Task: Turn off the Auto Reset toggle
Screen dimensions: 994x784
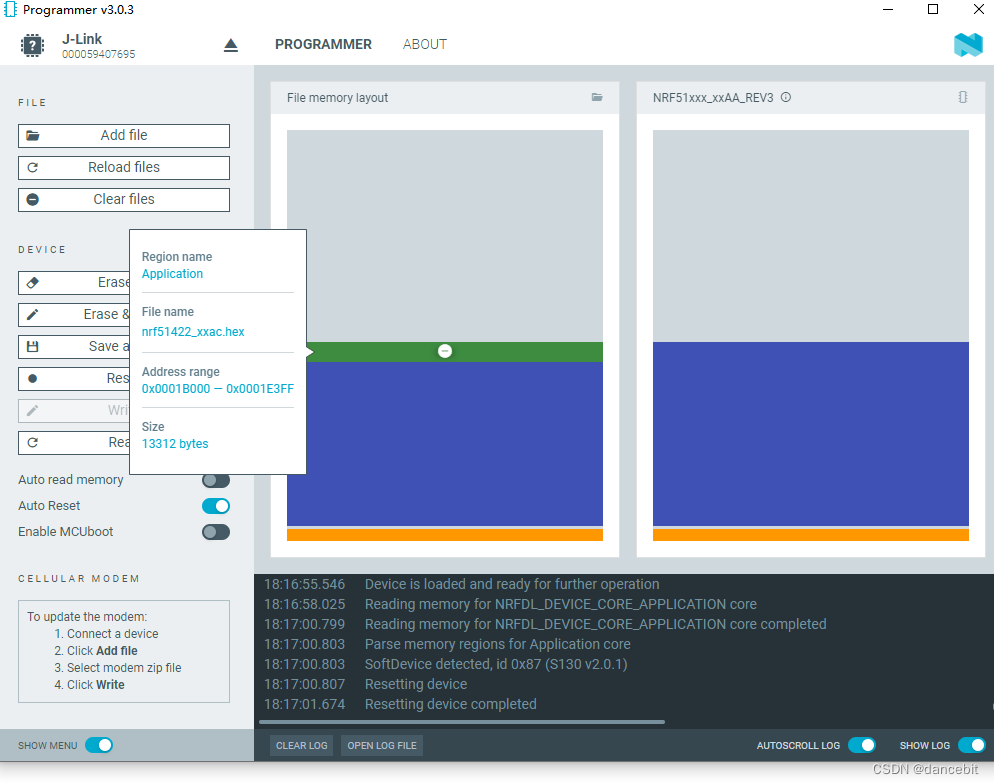Action: pyautogui.click(x=215, y=506)
